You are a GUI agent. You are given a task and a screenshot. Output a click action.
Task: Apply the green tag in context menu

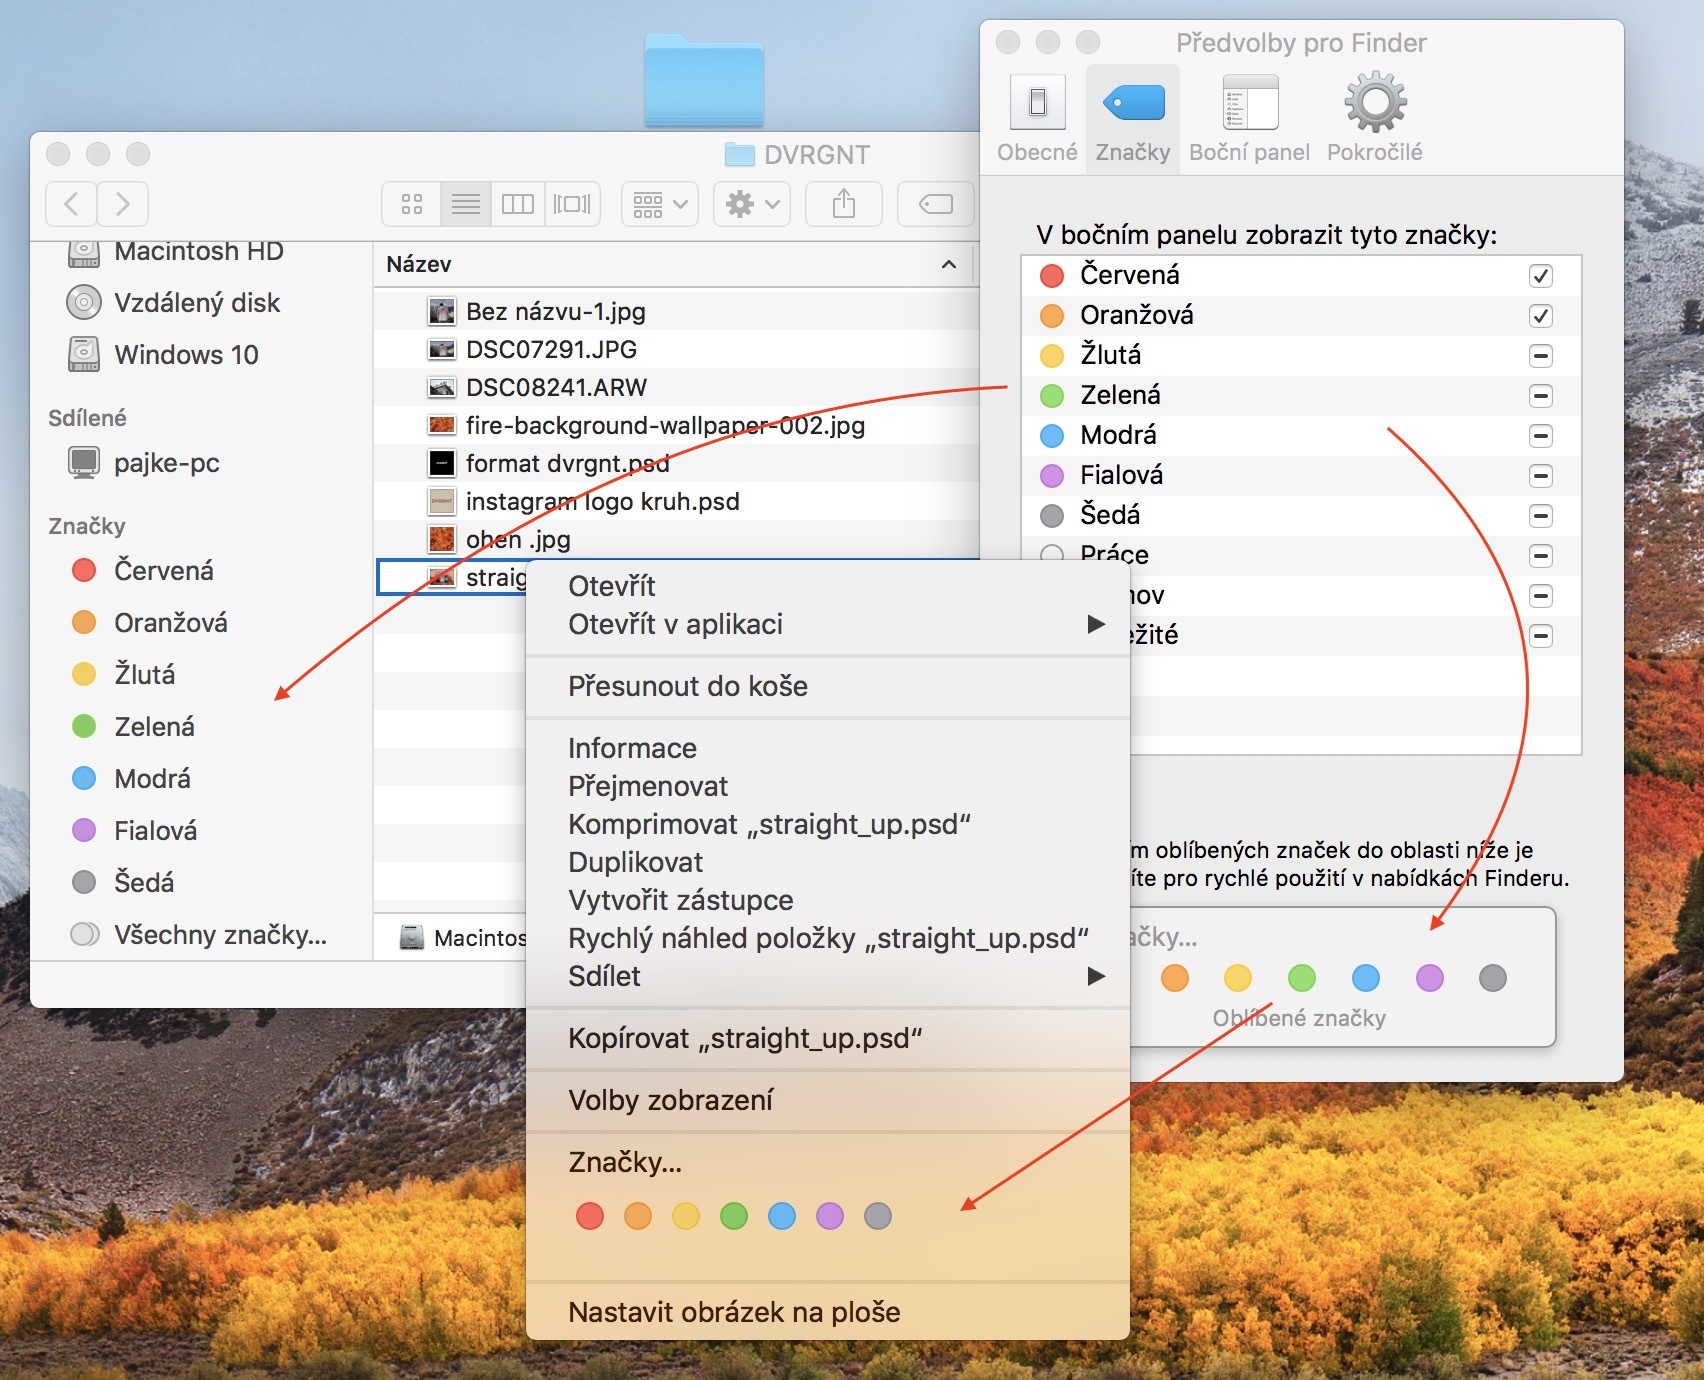[734, 1216]
